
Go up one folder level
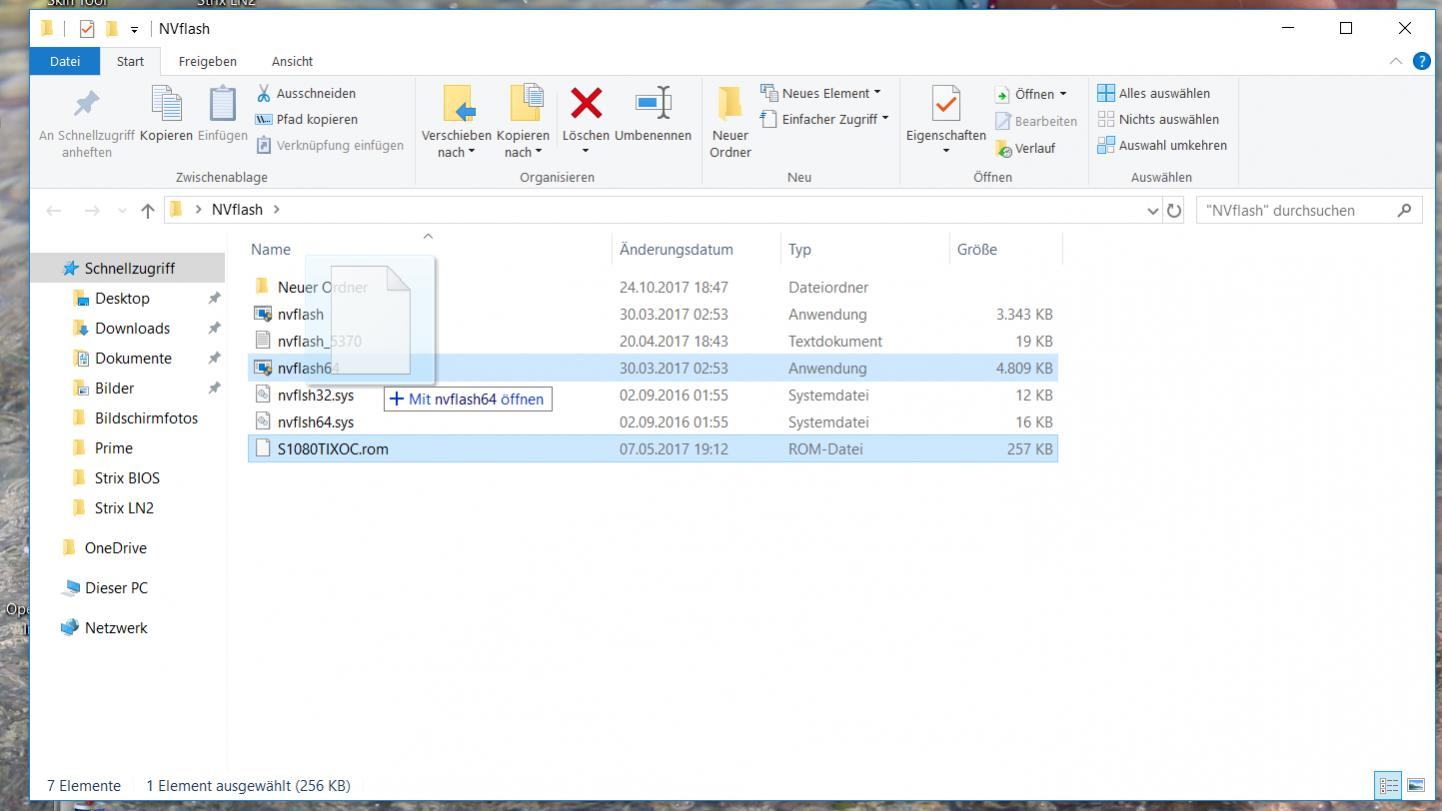148,210
